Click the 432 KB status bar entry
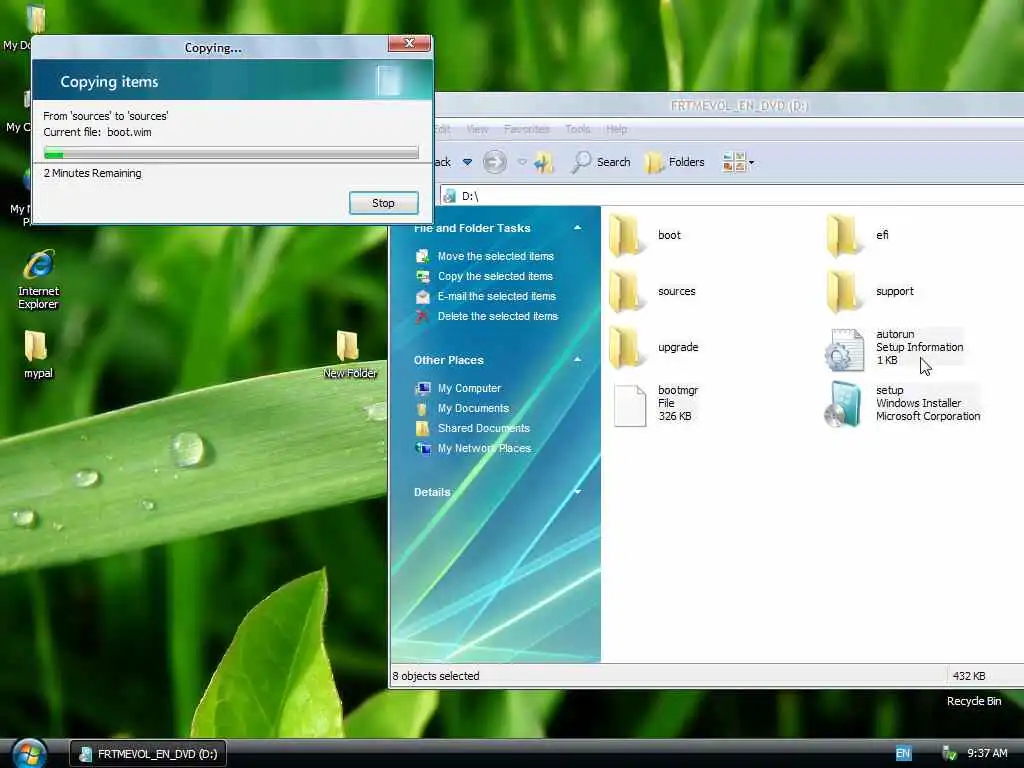Screen dimensions: 1024x768 coord(968,676)
